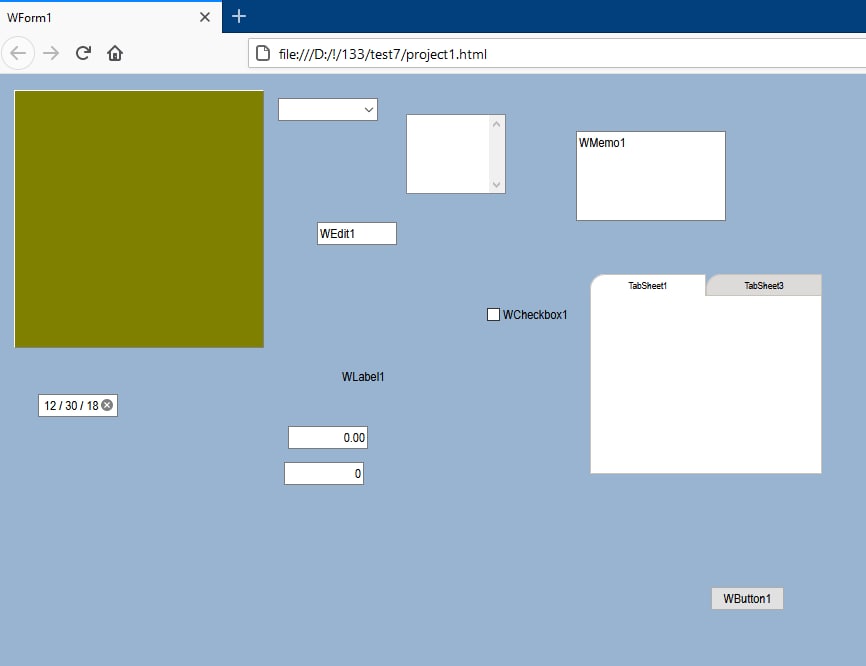The image size is (866, 666).
Task: Switch to the TabSheet3 tab
Action: coord(764,286)
